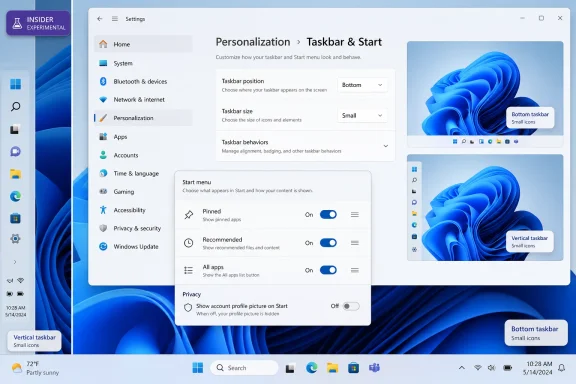Open the notification bell icon
Screen dimensions: 576x384
point(561,368)
